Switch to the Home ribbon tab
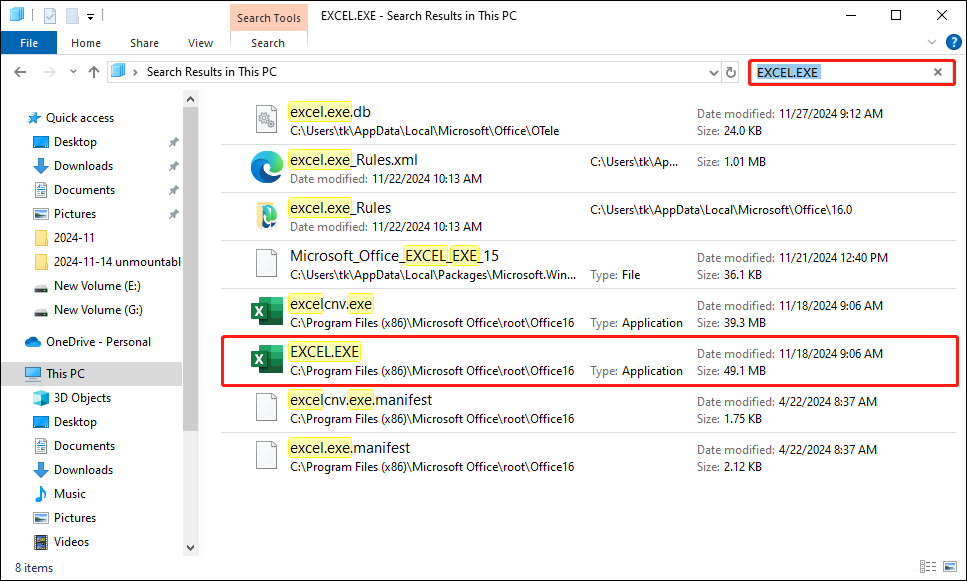Screen dimensions: 967x581 86,43
